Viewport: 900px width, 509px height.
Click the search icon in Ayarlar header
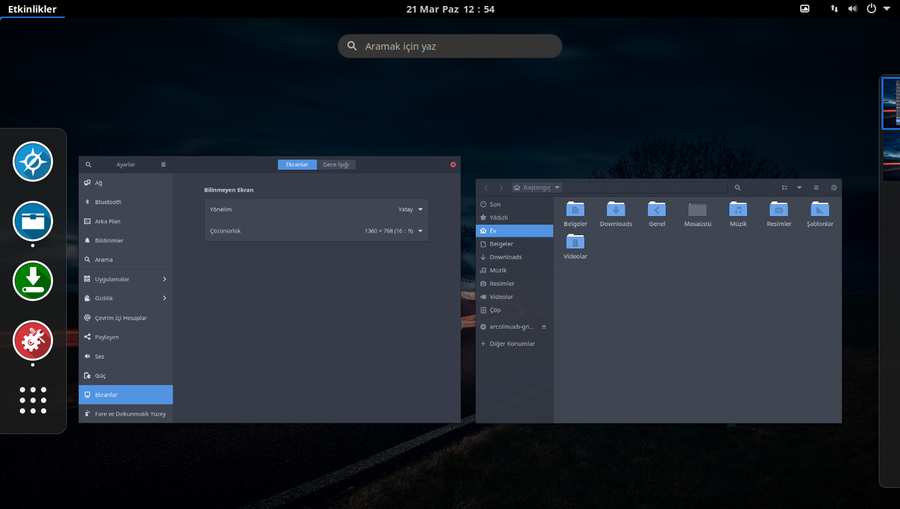(x=88, y=164)
